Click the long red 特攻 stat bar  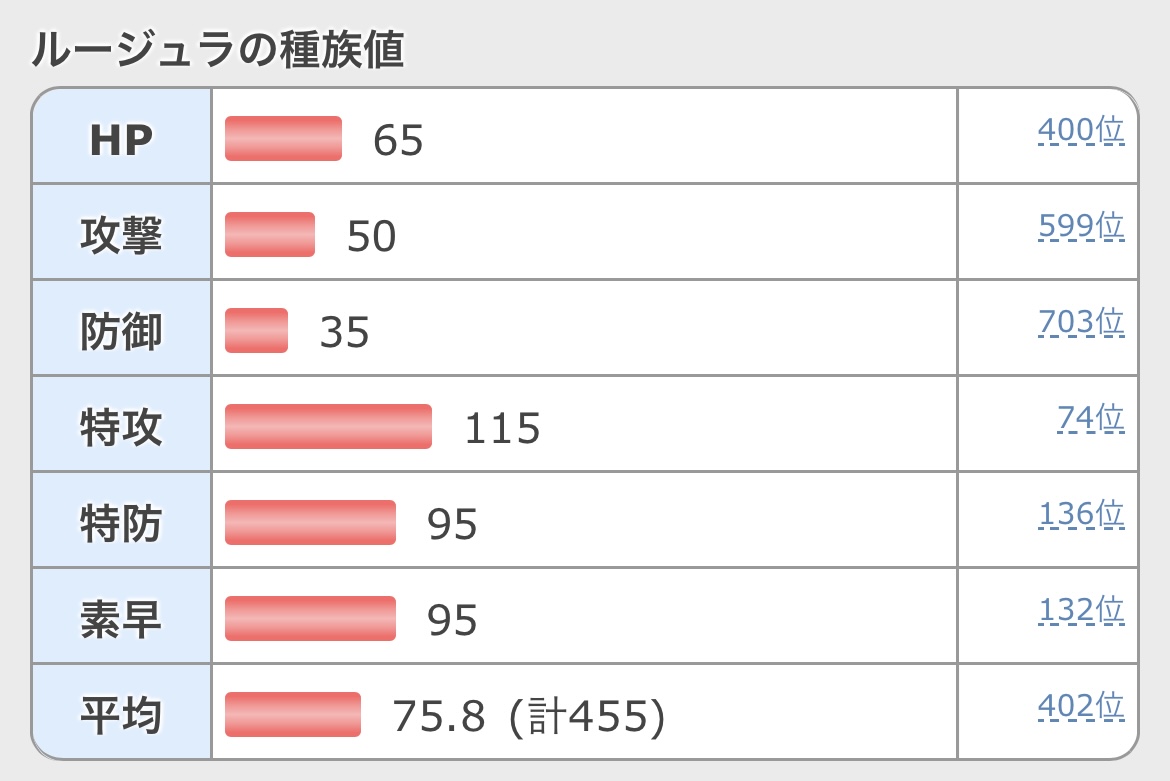328,426
